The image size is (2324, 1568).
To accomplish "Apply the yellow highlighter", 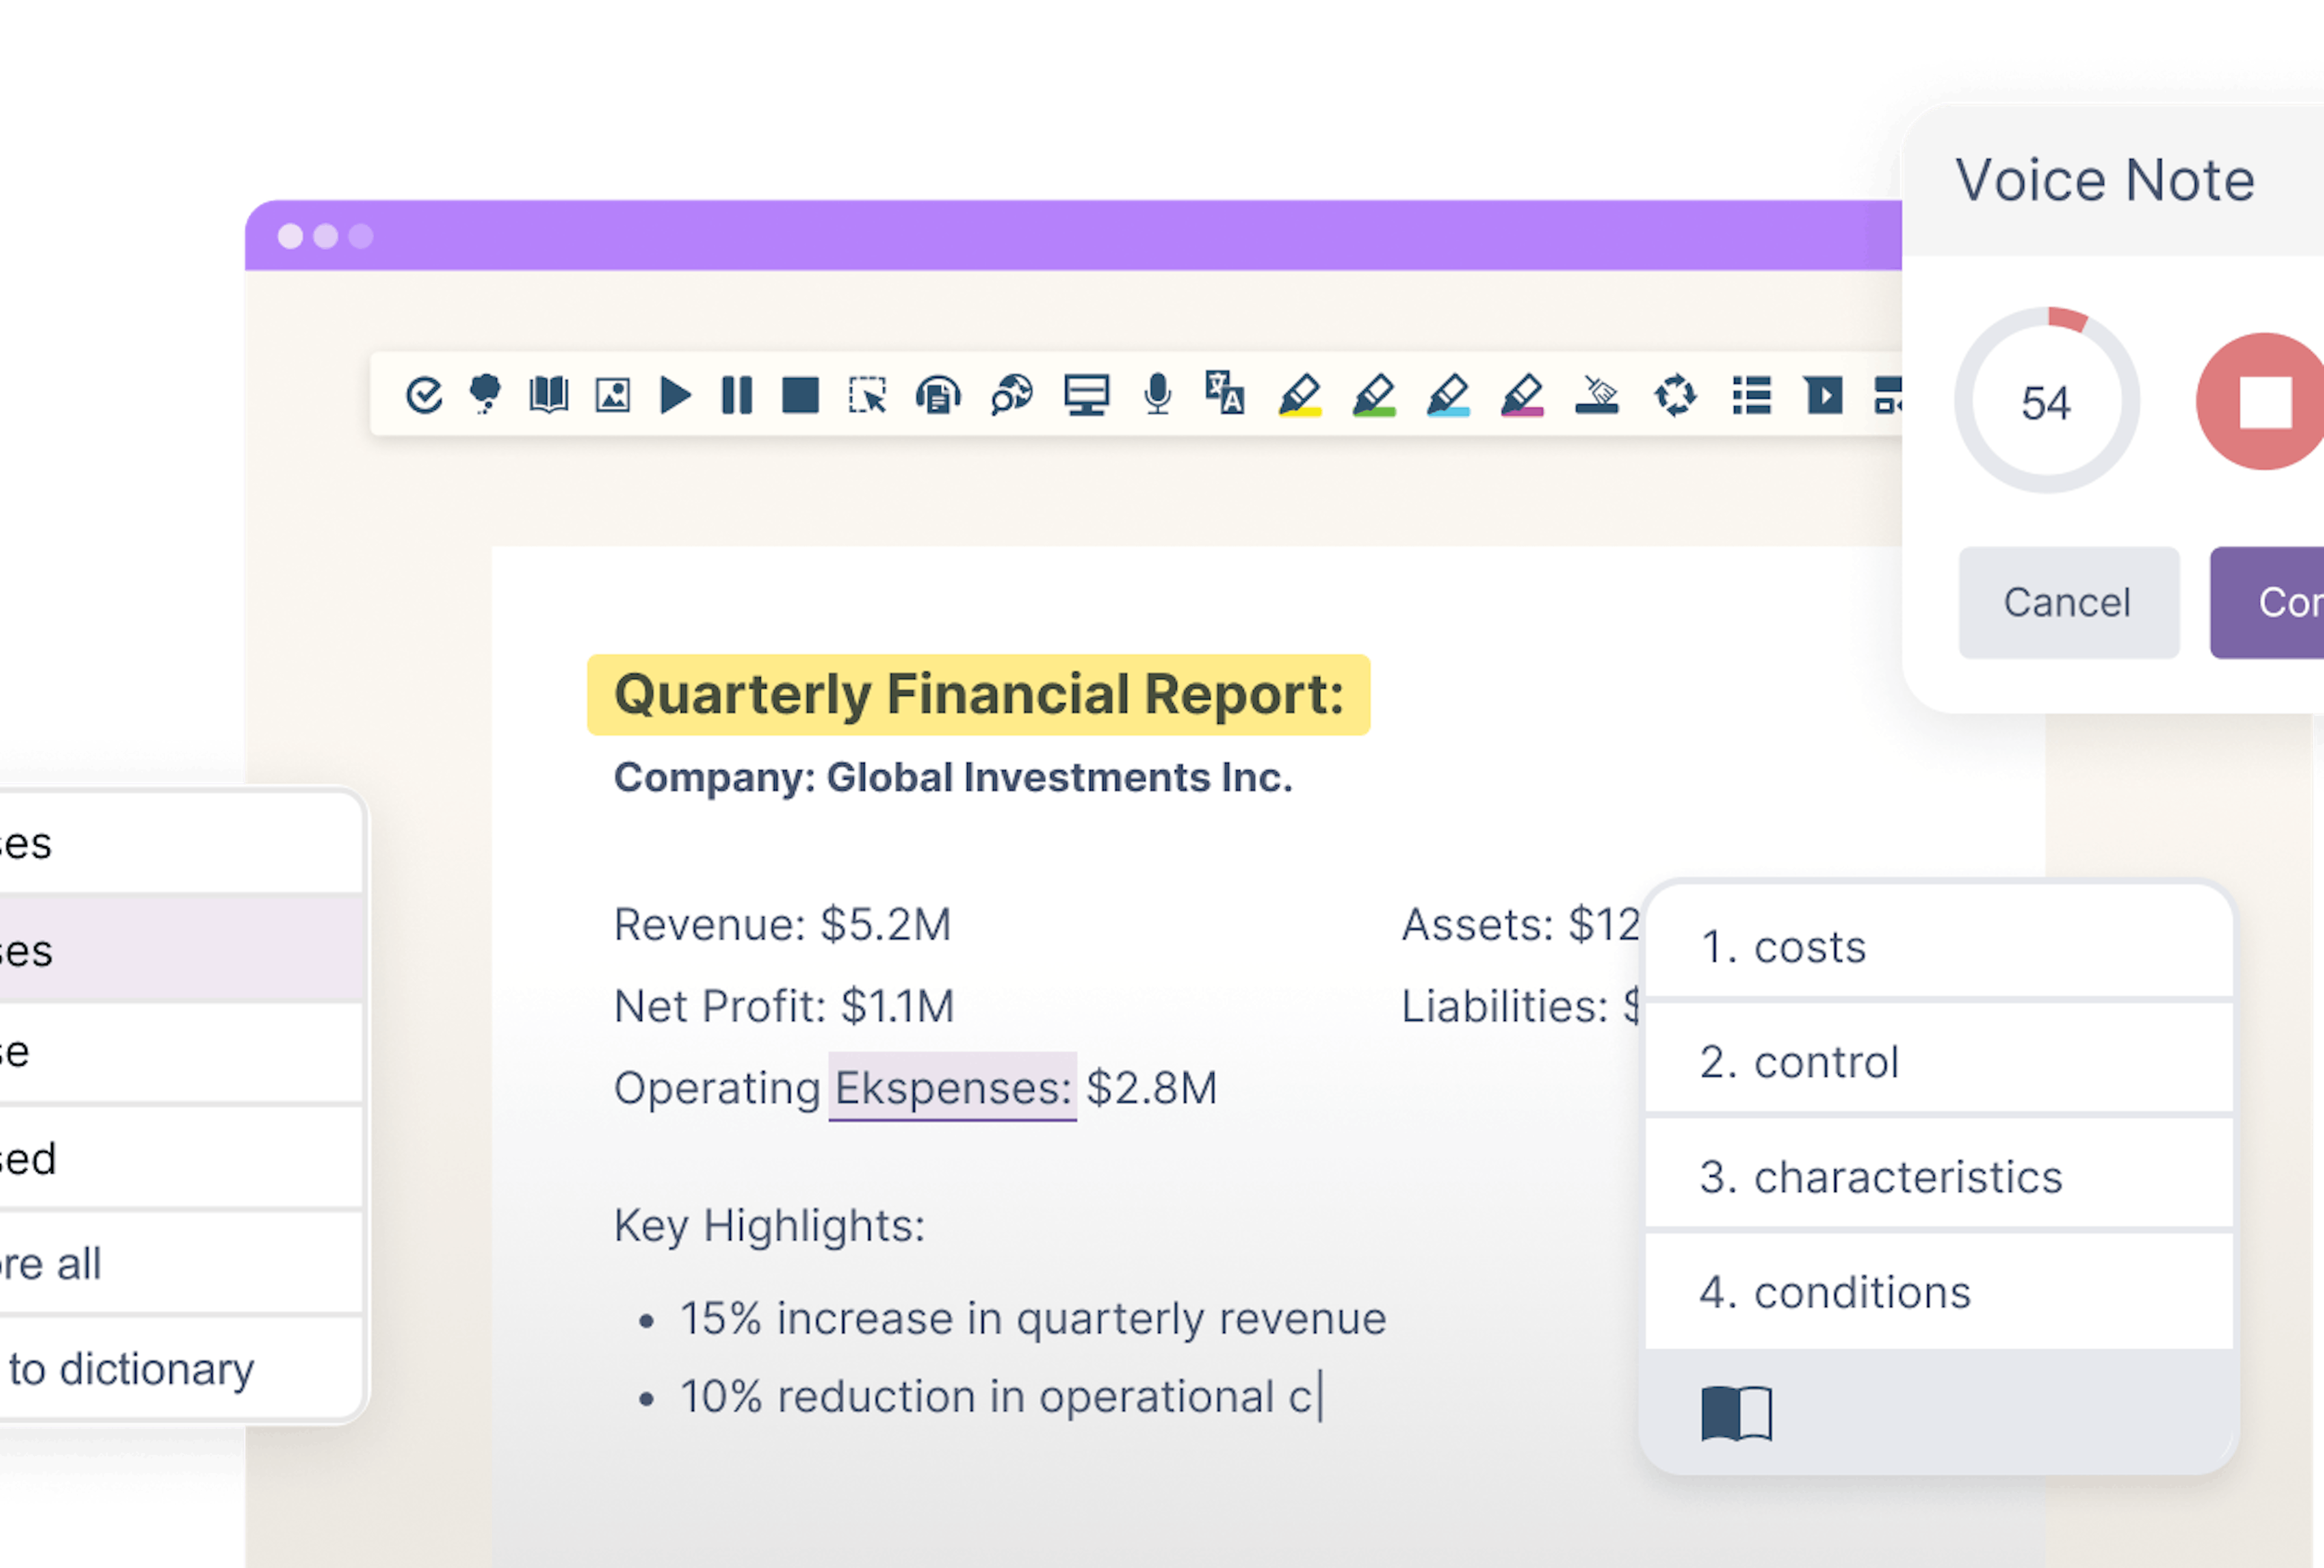I will [x=1300, y=395].
